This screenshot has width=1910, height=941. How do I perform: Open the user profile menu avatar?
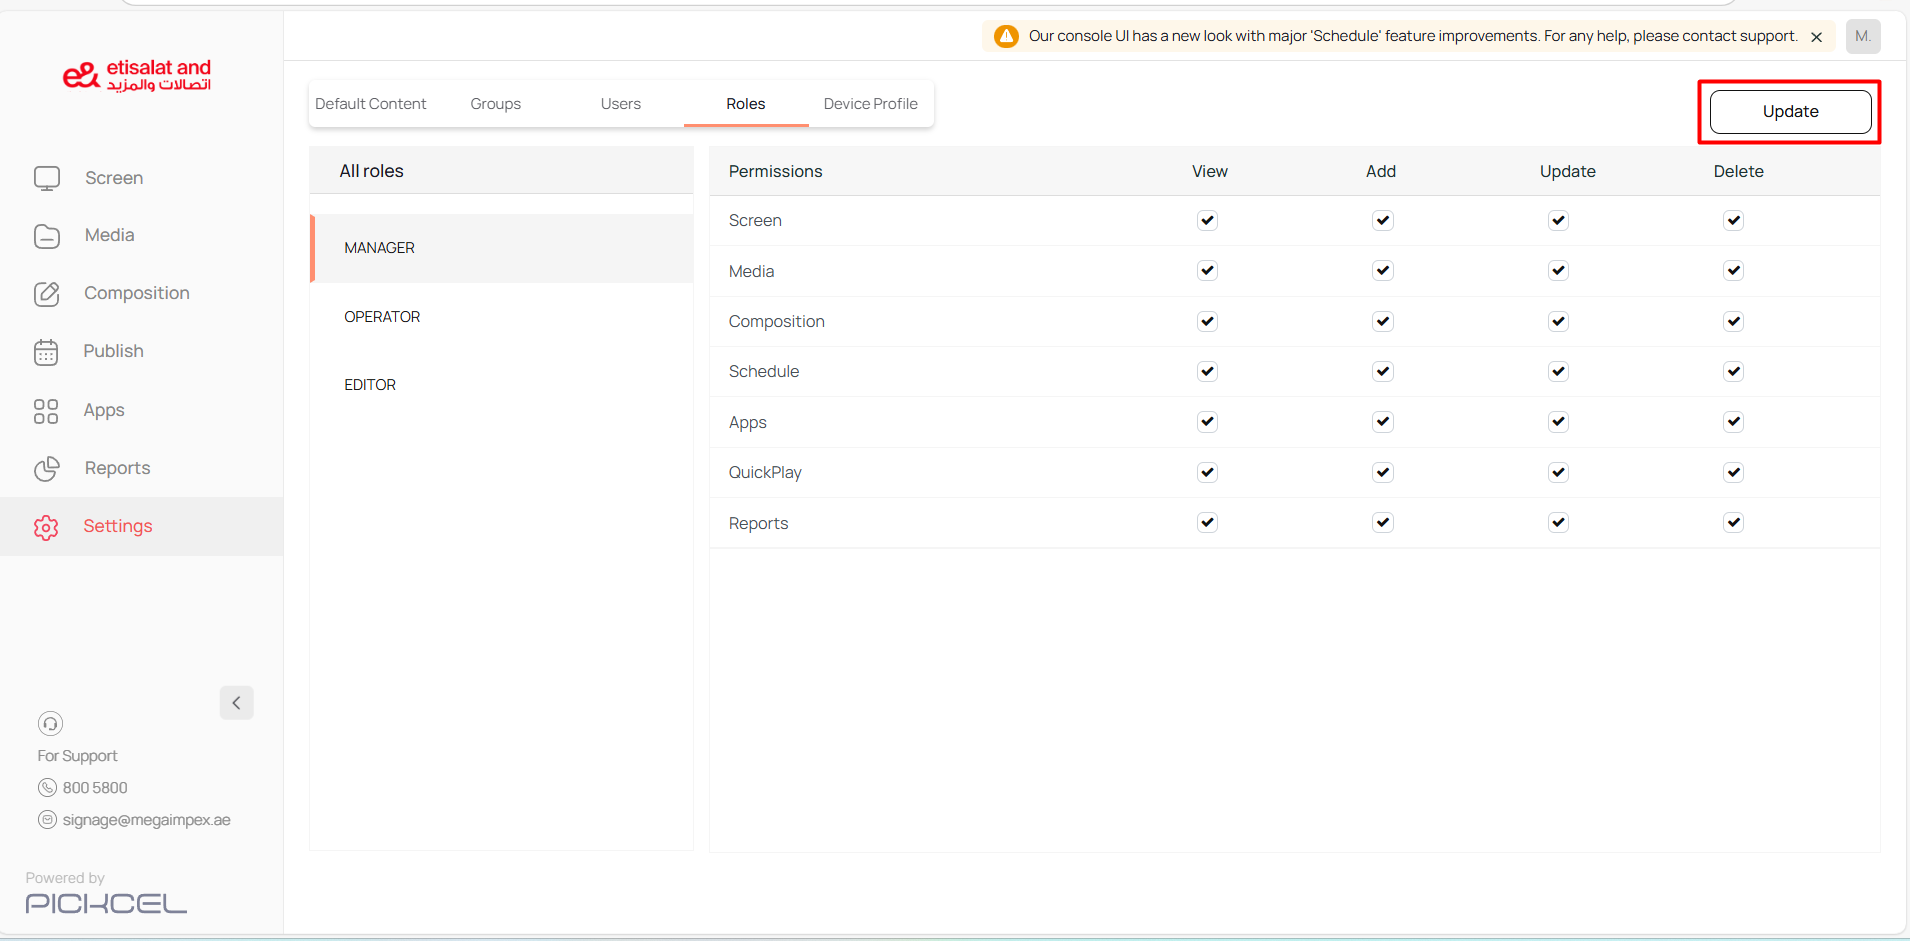[1862, 37]
